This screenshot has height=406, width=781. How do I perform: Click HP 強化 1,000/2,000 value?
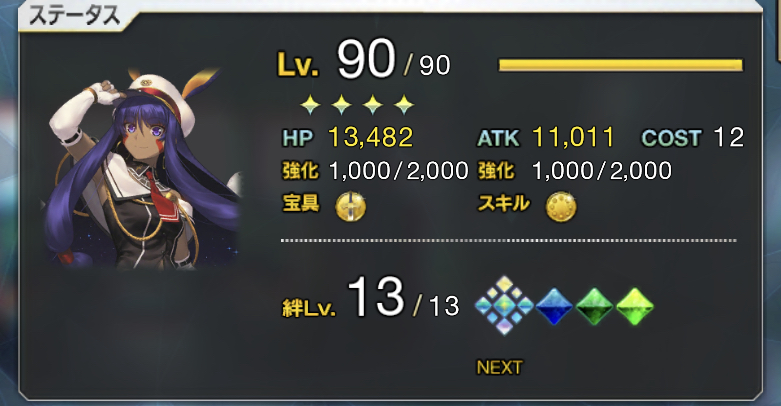[398, 171]
